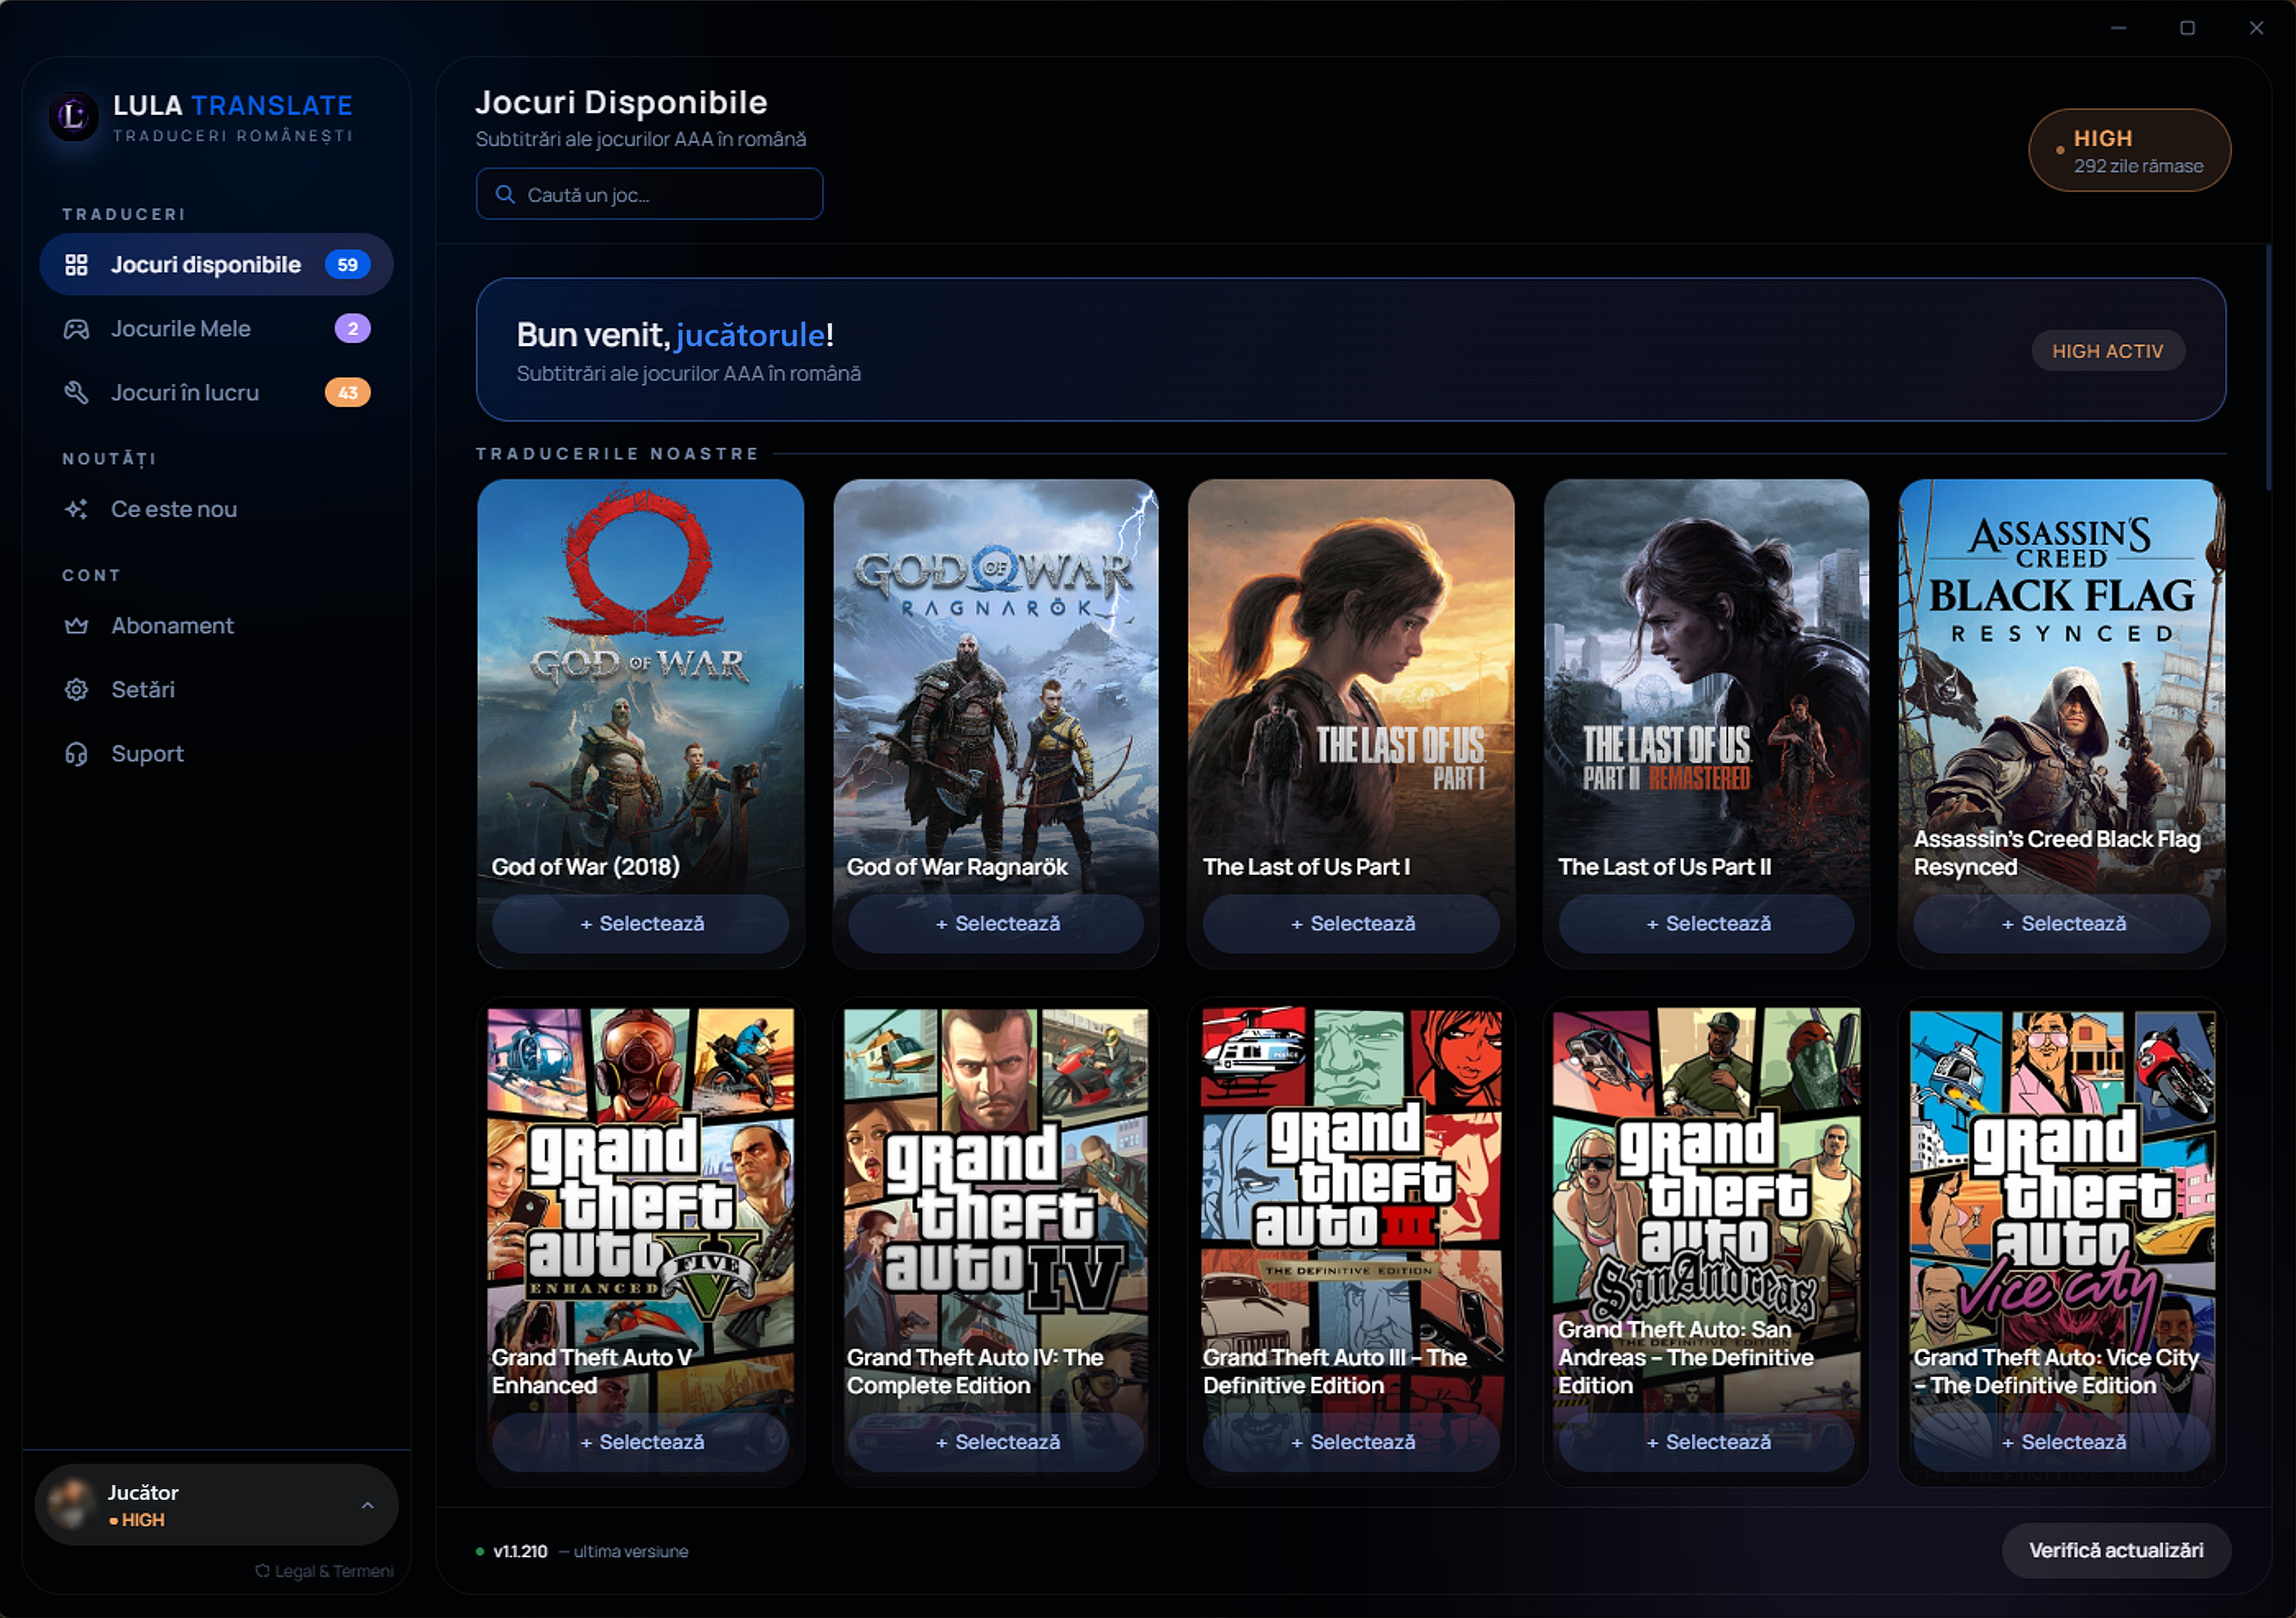Click Selectează for GTA IV Complete Edition

click(996, 1442)
